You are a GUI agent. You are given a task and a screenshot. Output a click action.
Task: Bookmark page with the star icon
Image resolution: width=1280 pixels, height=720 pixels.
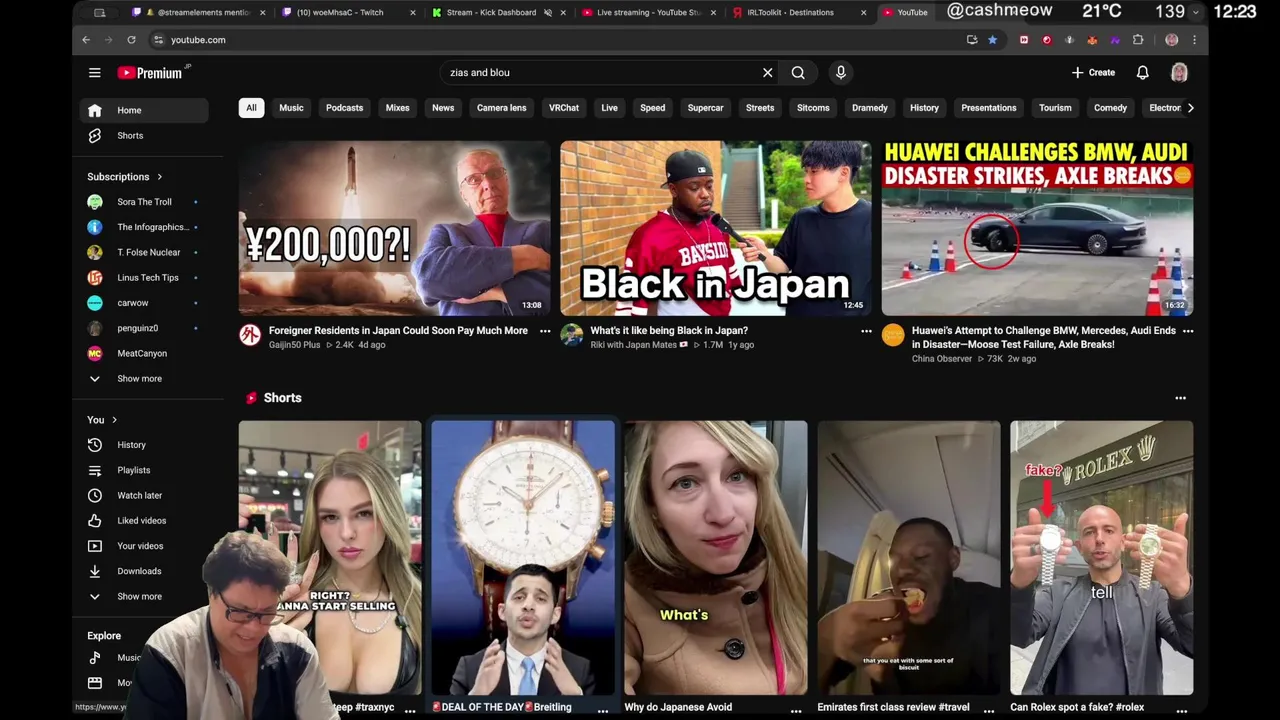(992, 39)
